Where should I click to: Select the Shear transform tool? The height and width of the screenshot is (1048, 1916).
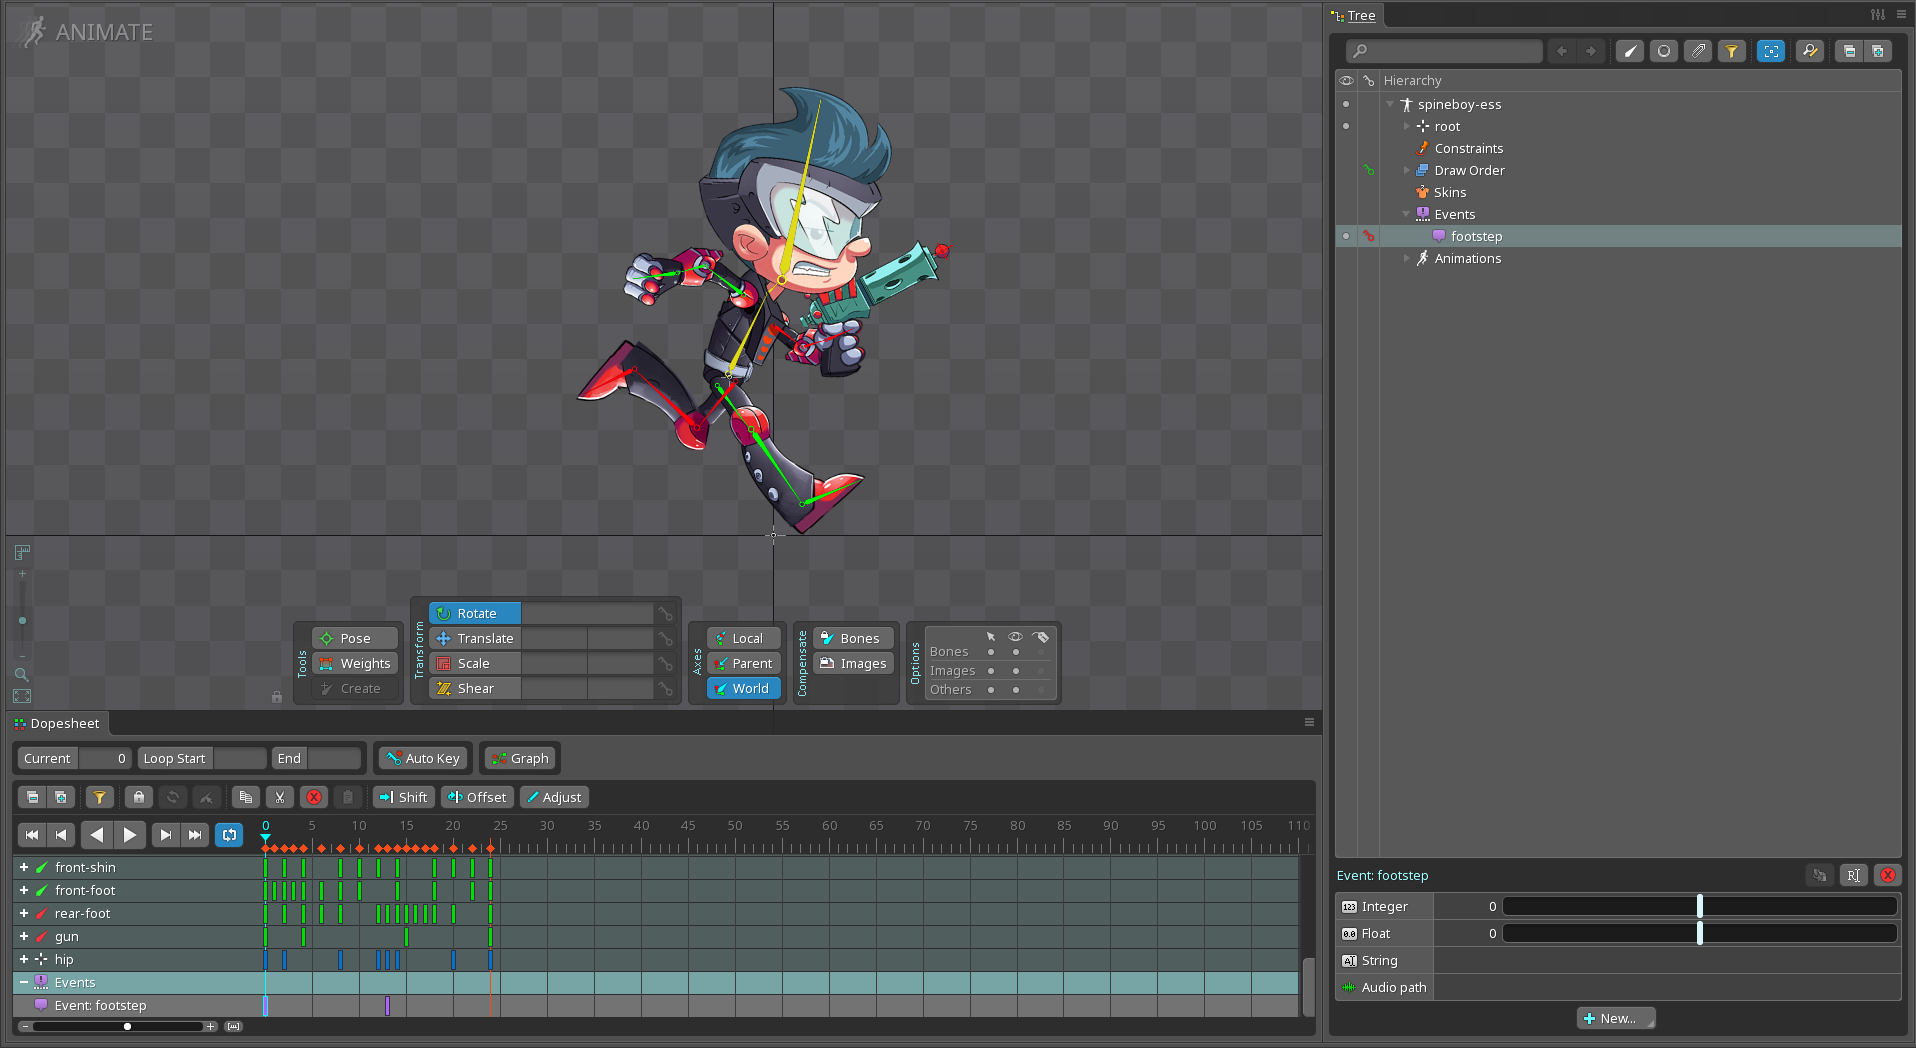(475, 688)
